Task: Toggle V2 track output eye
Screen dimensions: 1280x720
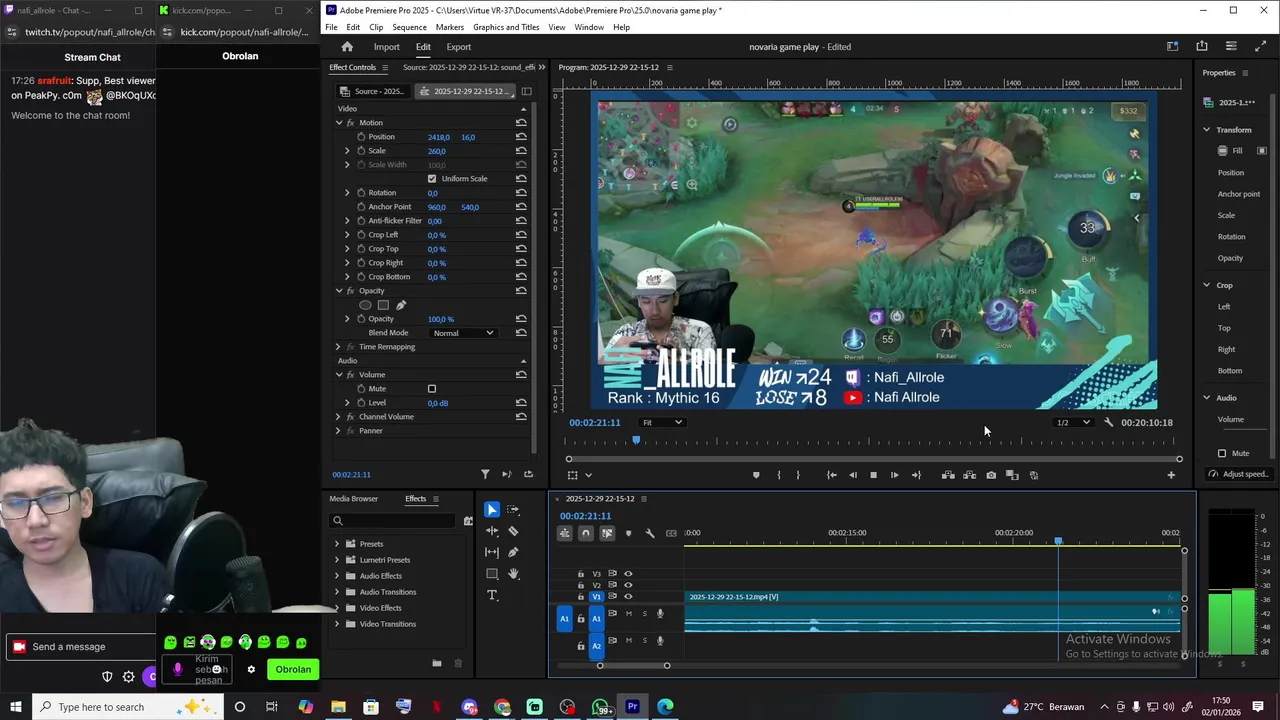Action: coord(628,585)
